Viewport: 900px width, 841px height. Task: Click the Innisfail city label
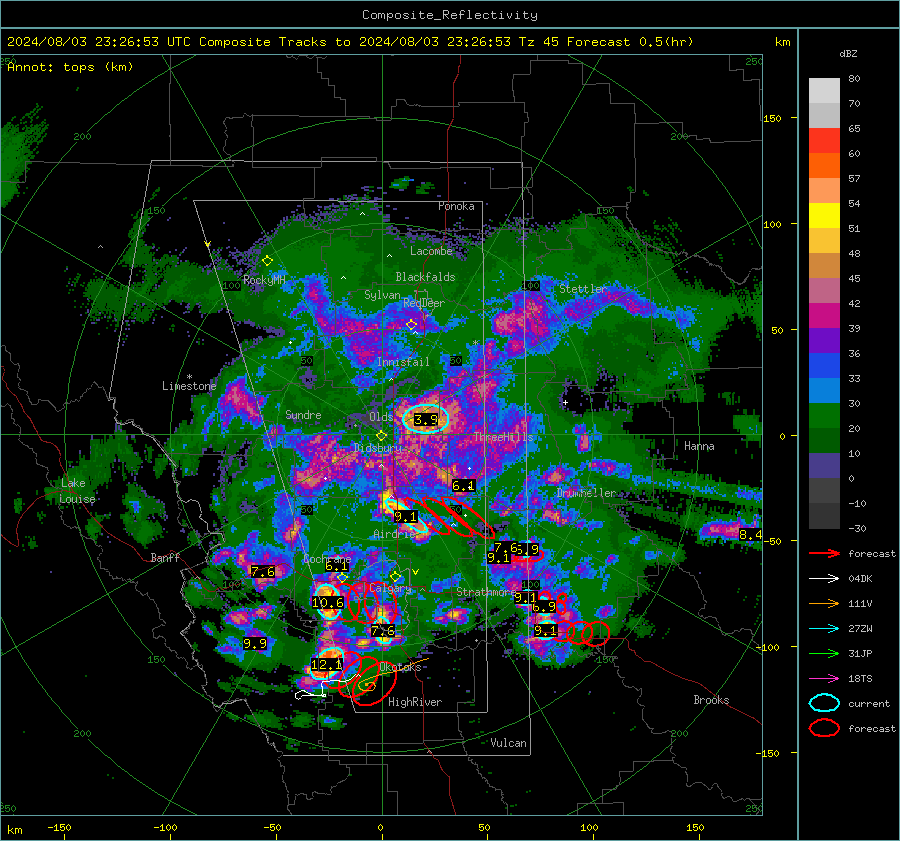[403, 362]
